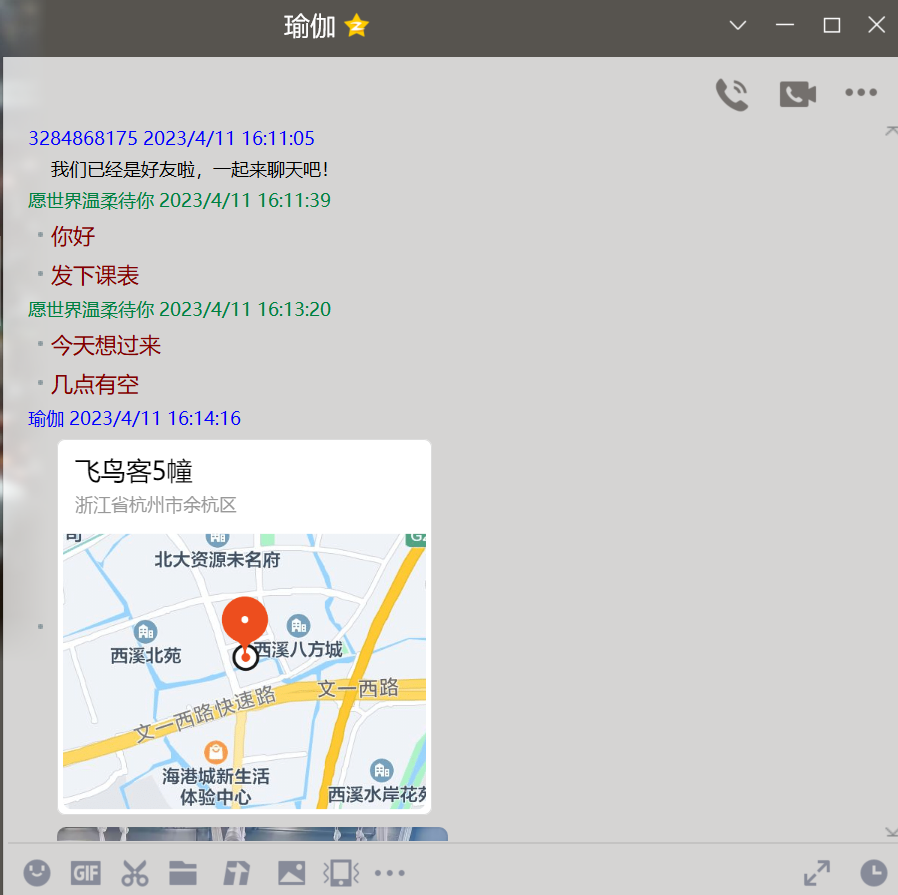Click the send image icon
Screen dimensions: 898x895
[x=291, y=873]
